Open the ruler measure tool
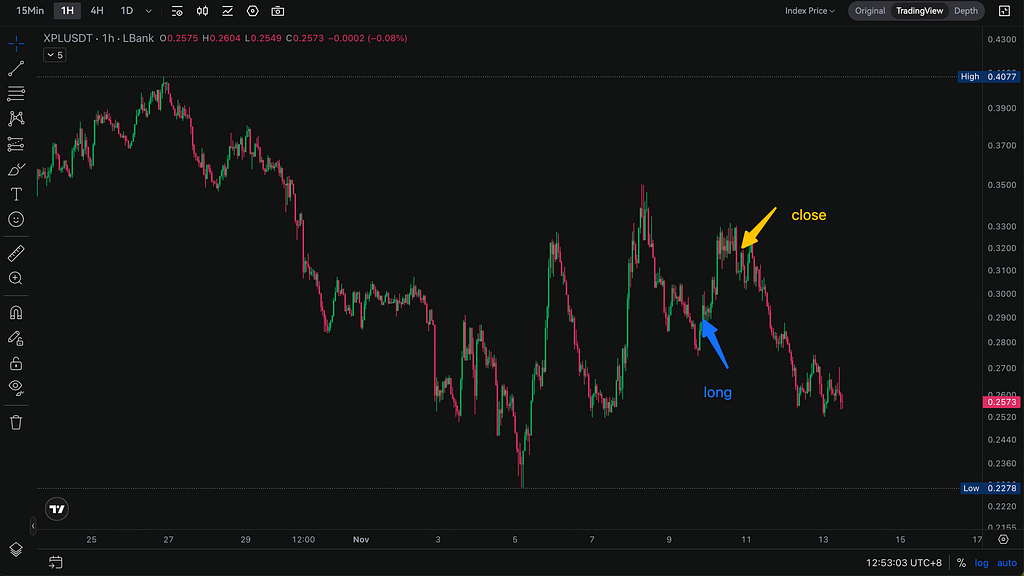Viewport: 1024px width, 576px height. coord(16,253)
